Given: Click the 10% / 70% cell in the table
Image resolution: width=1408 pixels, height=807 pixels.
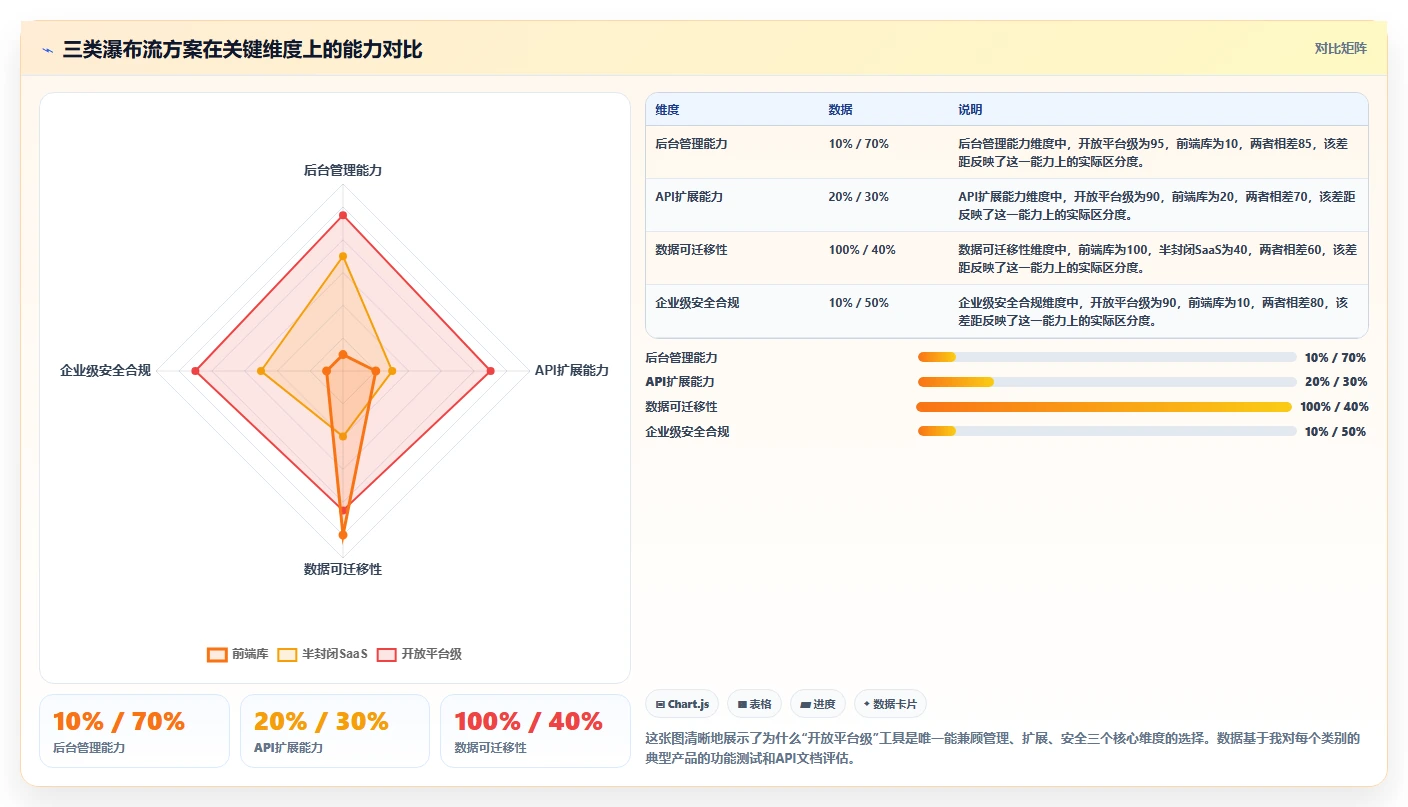Looking at the screenshot, I should click(x=858, y=144).
